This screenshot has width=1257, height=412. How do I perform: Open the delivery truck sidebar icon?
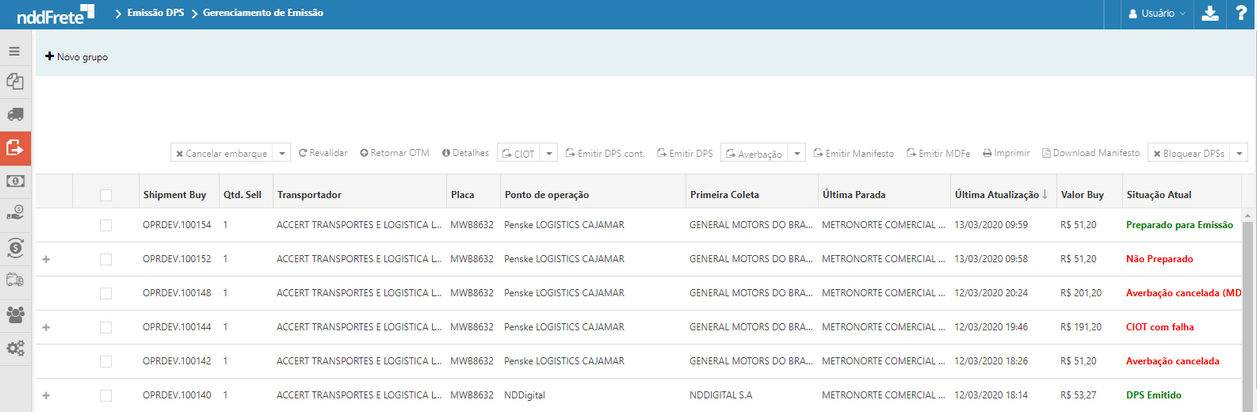tap(15, 280)
